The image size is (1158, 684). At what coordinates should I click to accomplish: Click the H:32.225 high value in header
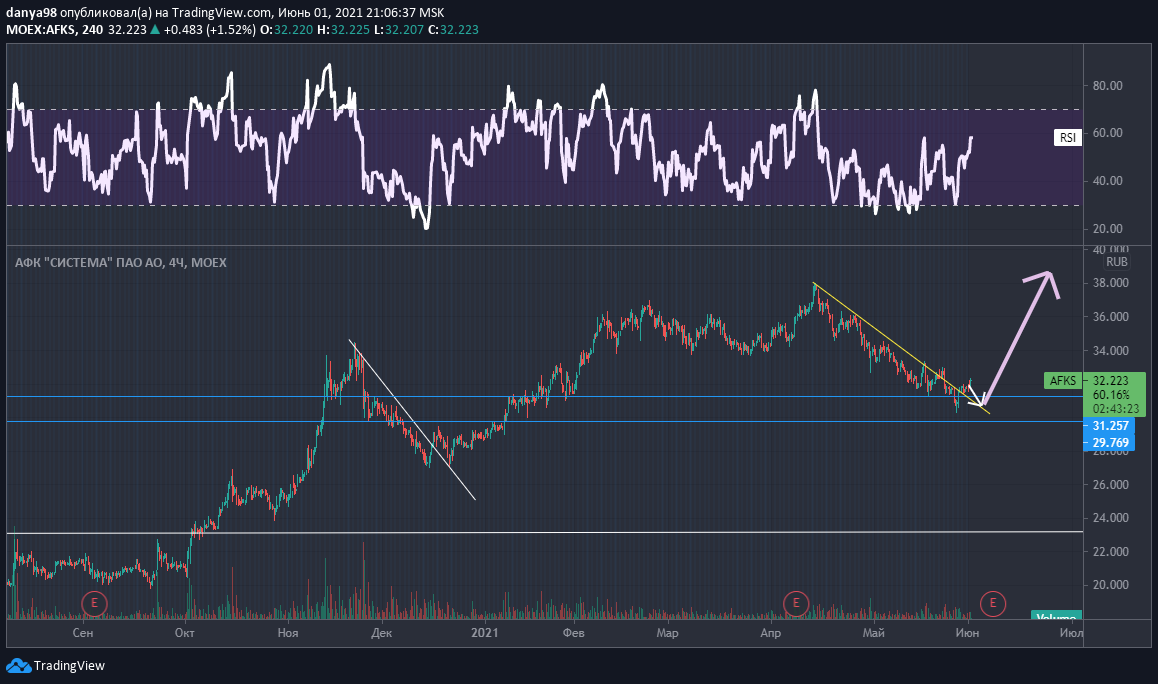click(343, 30)
